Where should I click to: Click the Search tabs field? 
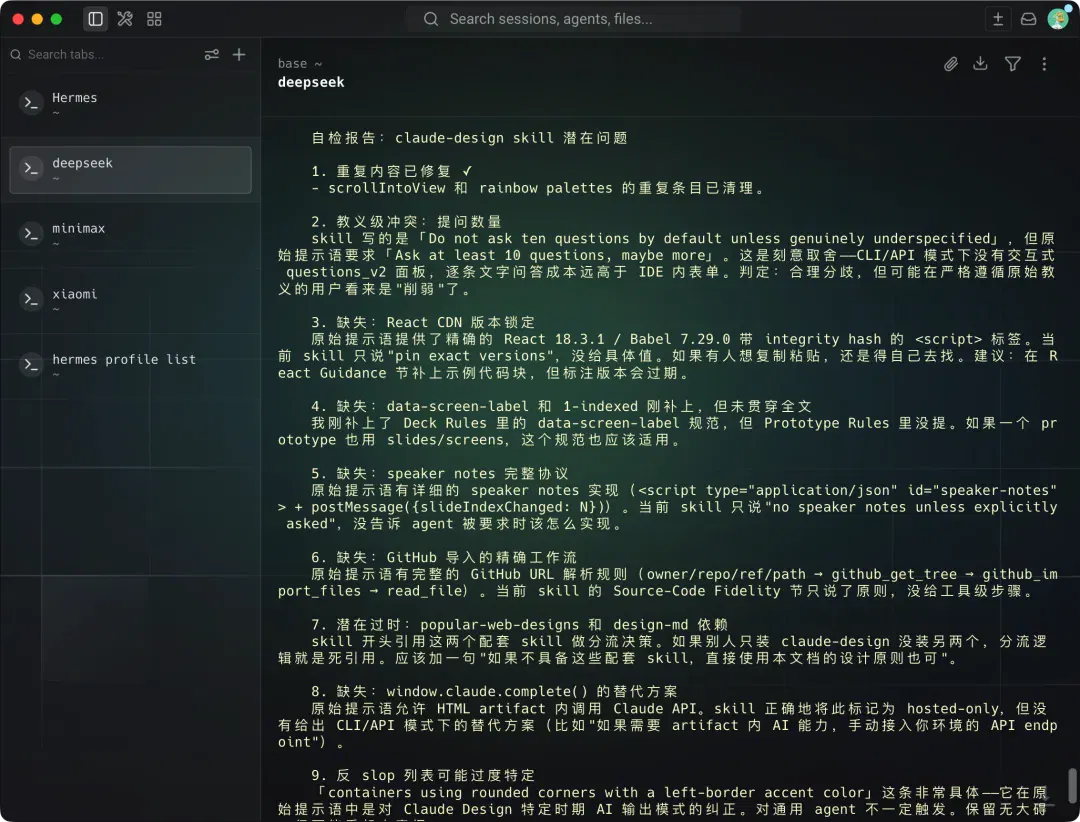coord(103,54)
